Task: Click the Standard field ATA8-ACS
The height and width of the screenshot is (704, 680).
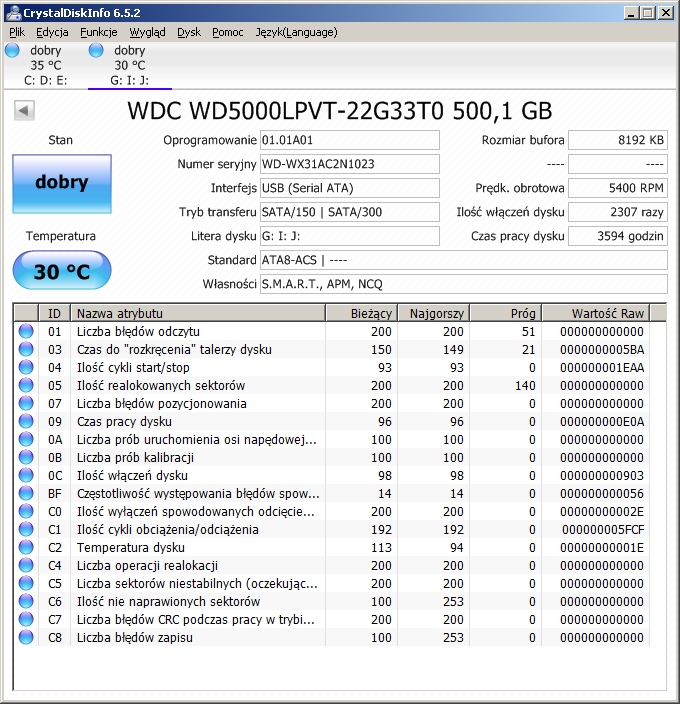Action: (464, 260)
